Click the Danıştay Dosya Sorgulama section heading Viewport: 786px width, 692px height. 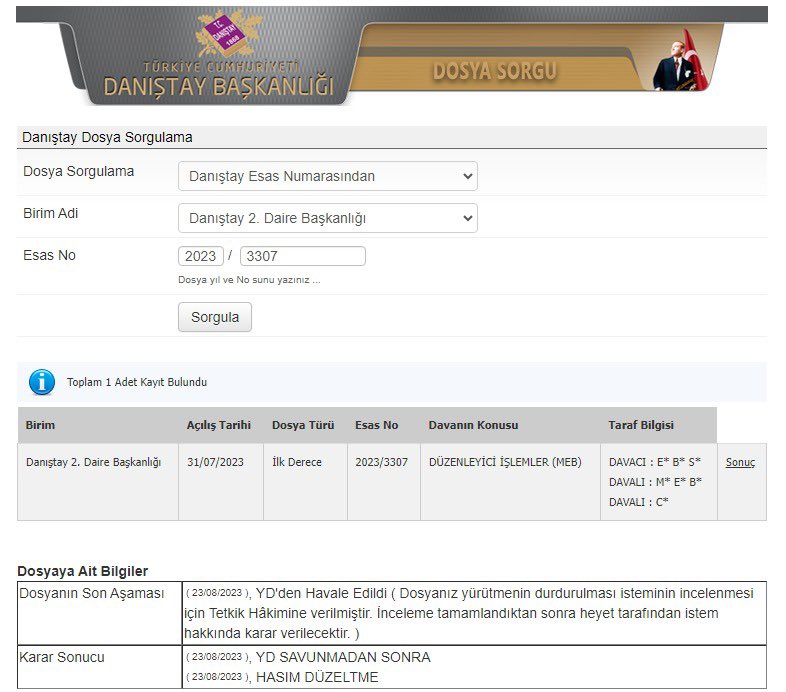[x=107, y=137]
